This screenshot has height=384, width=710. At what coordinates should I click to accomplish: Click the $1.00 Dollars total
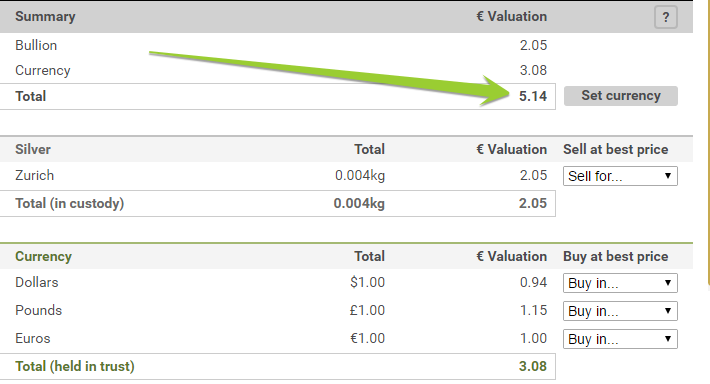tap(367, 283)
